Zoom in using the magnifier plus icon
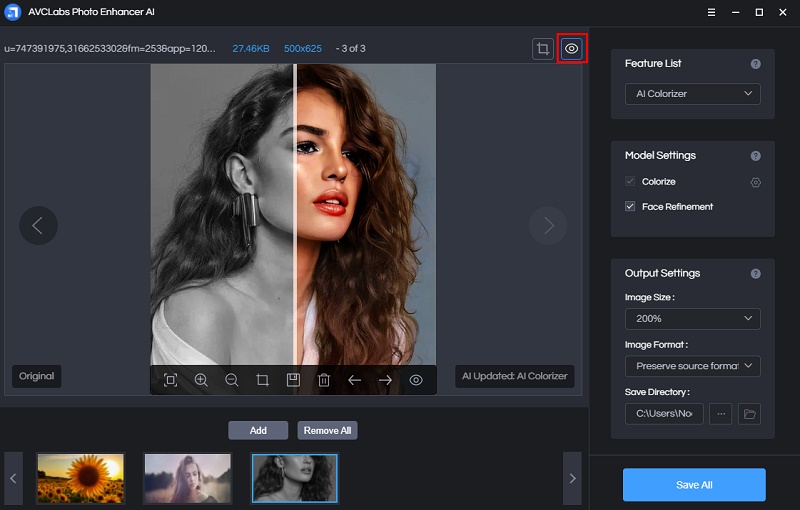The height and width of the screenshot is (510, 800). [201, 380]
